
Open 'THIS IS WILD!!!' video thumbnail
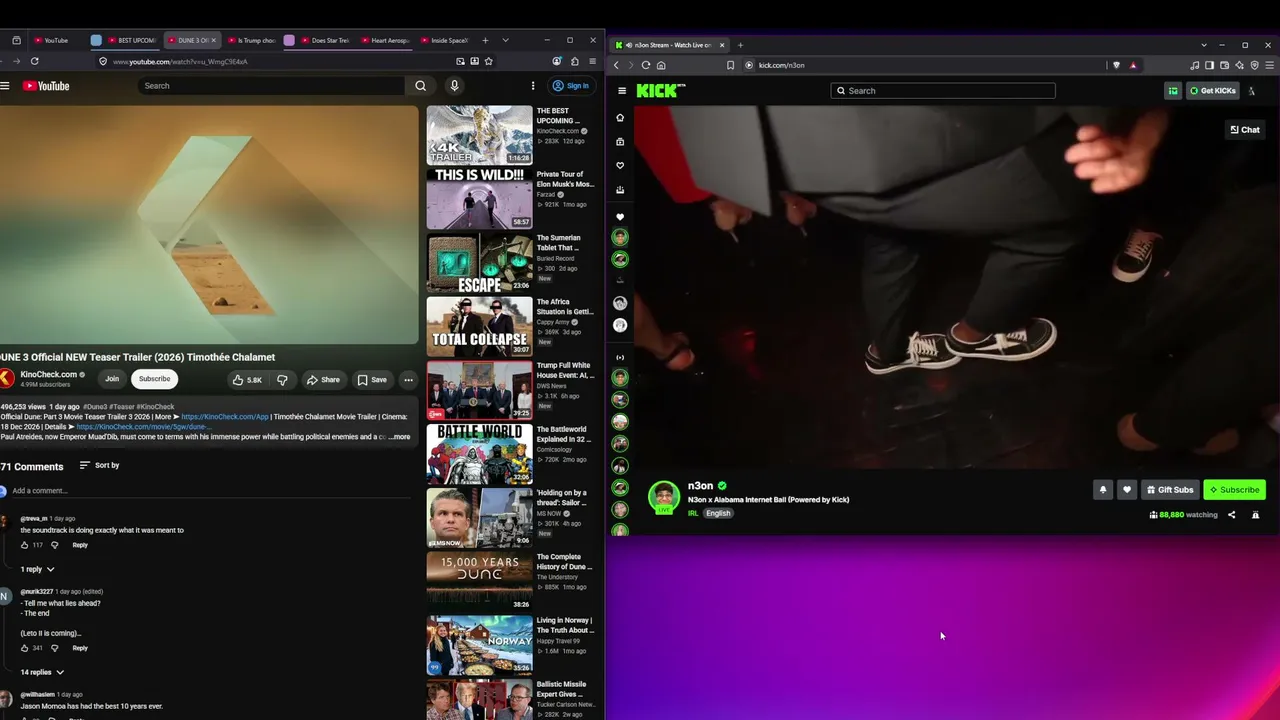480,198
